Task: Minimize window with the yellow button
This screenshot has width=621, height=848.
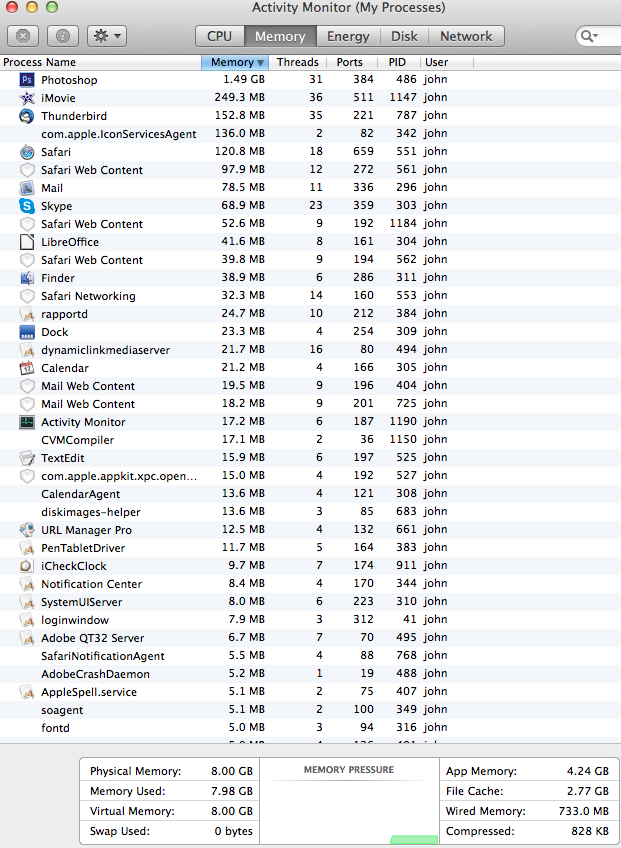Action: 32,8
